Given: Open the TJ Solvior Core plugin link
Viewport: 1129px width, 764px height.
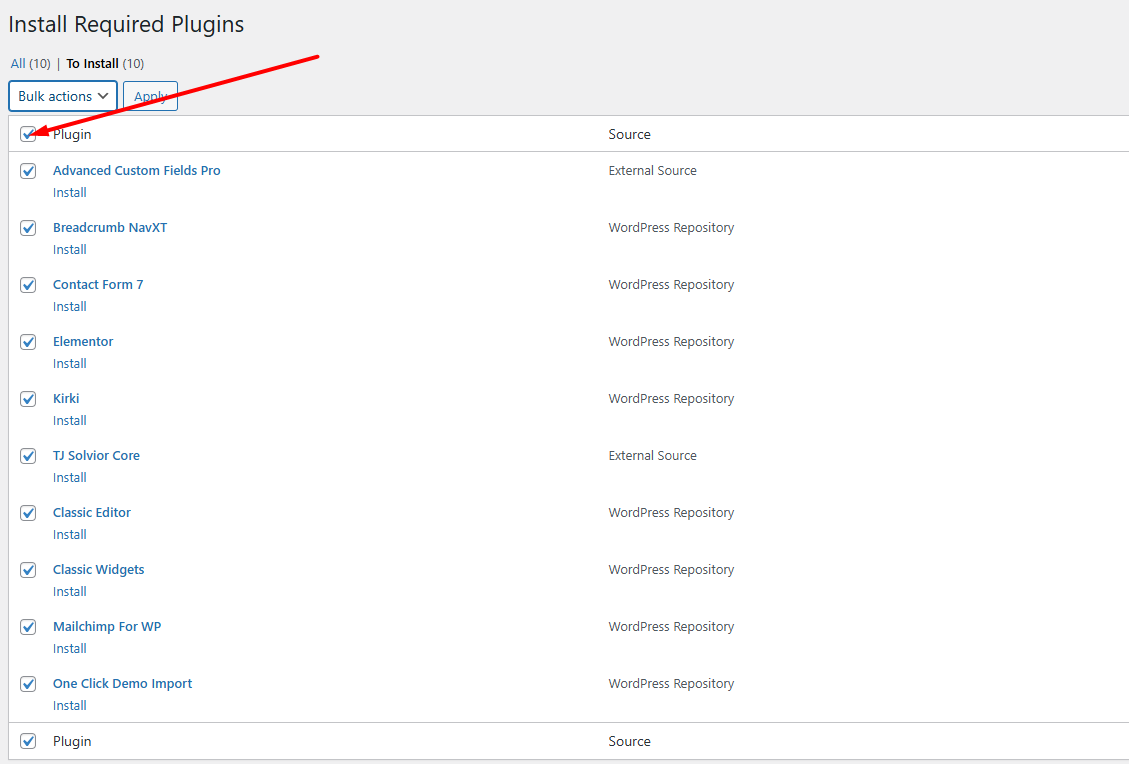Looking at the screenshot, I should pos(96,456).
